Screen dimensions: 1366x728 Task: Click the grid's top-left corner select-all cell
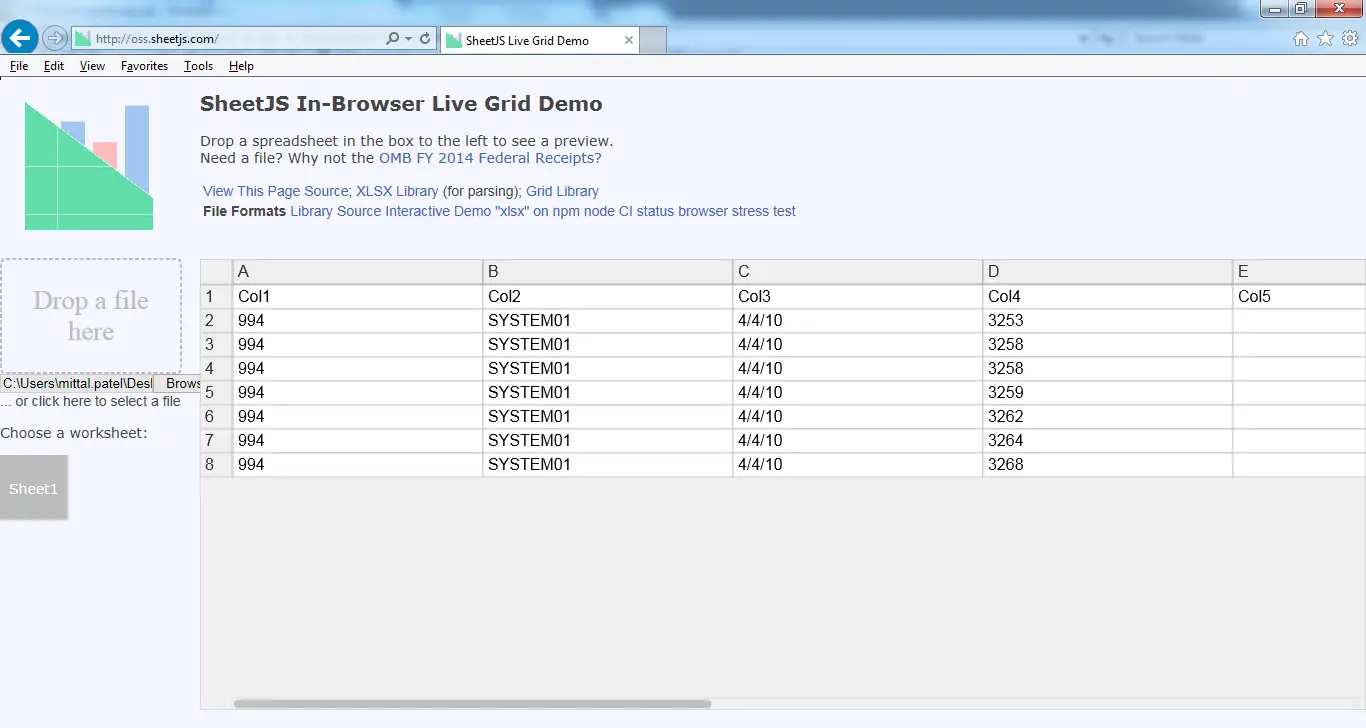[x=217, y=272]
